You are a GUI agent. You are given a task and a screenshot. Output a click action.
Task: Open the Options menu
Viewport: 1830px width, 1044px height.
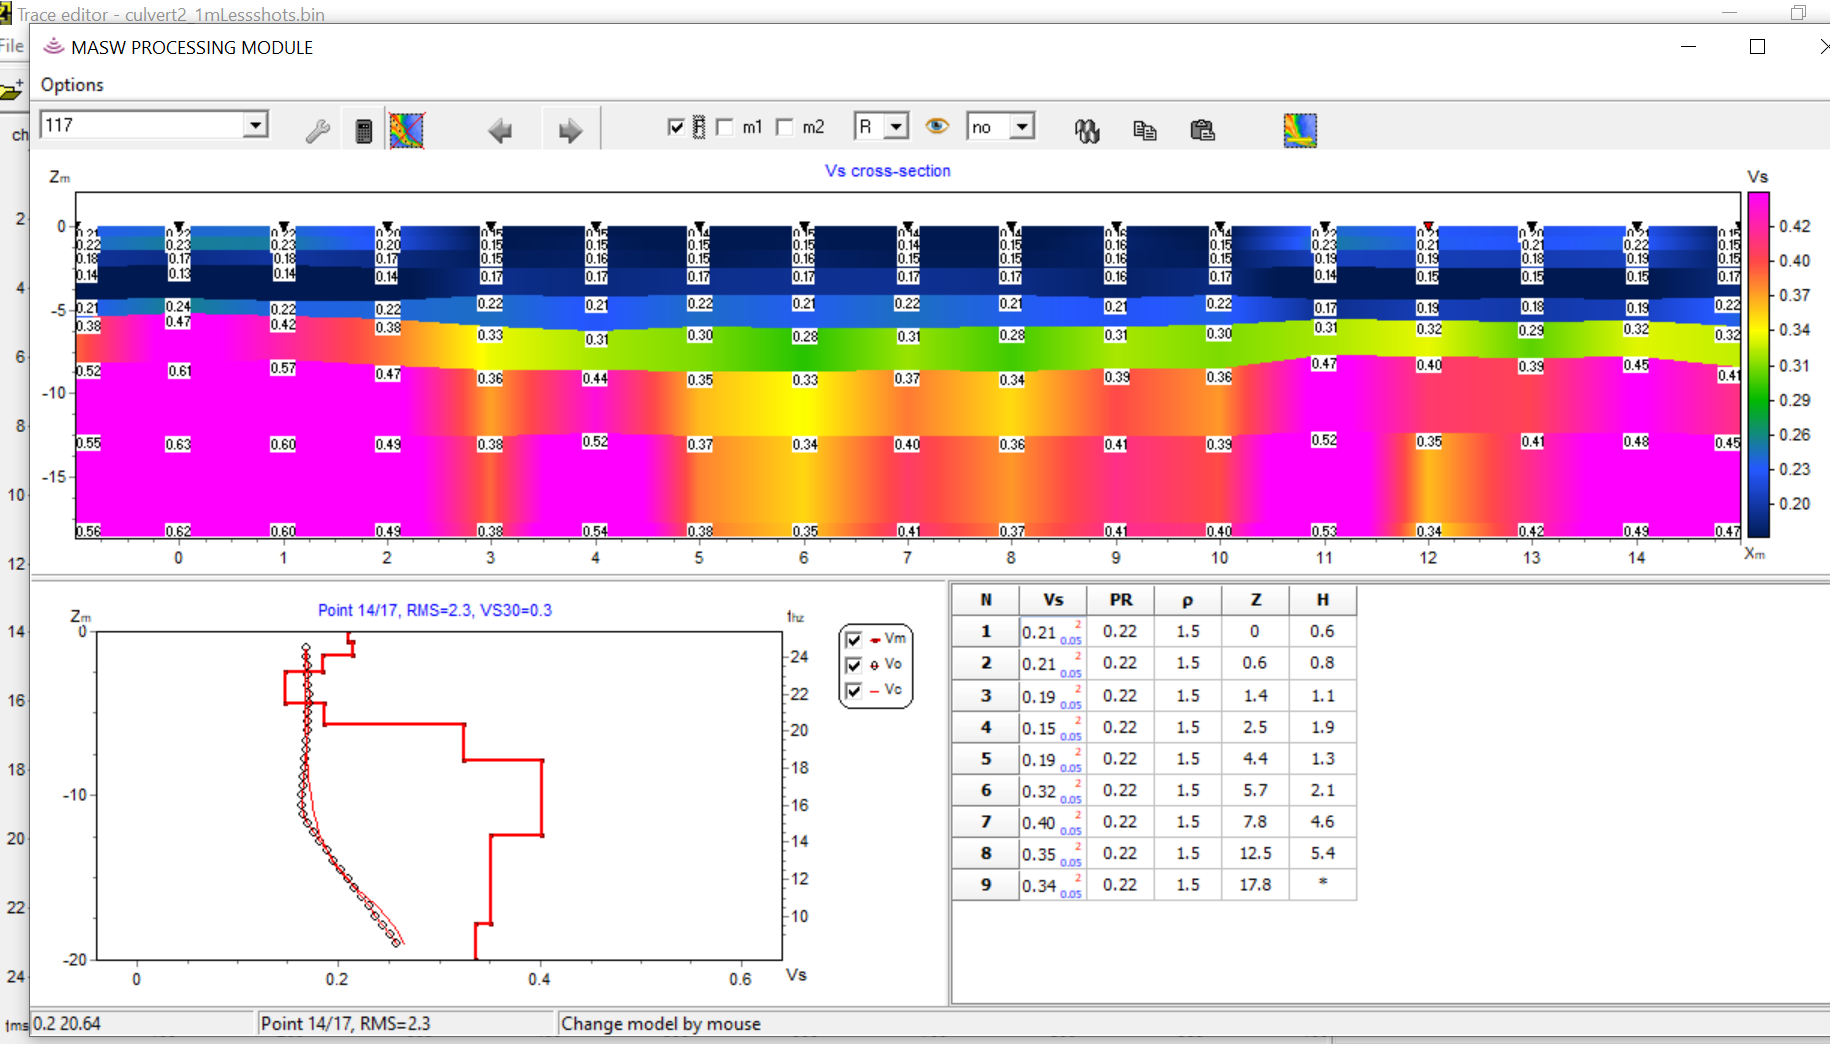tap(72, 85)
